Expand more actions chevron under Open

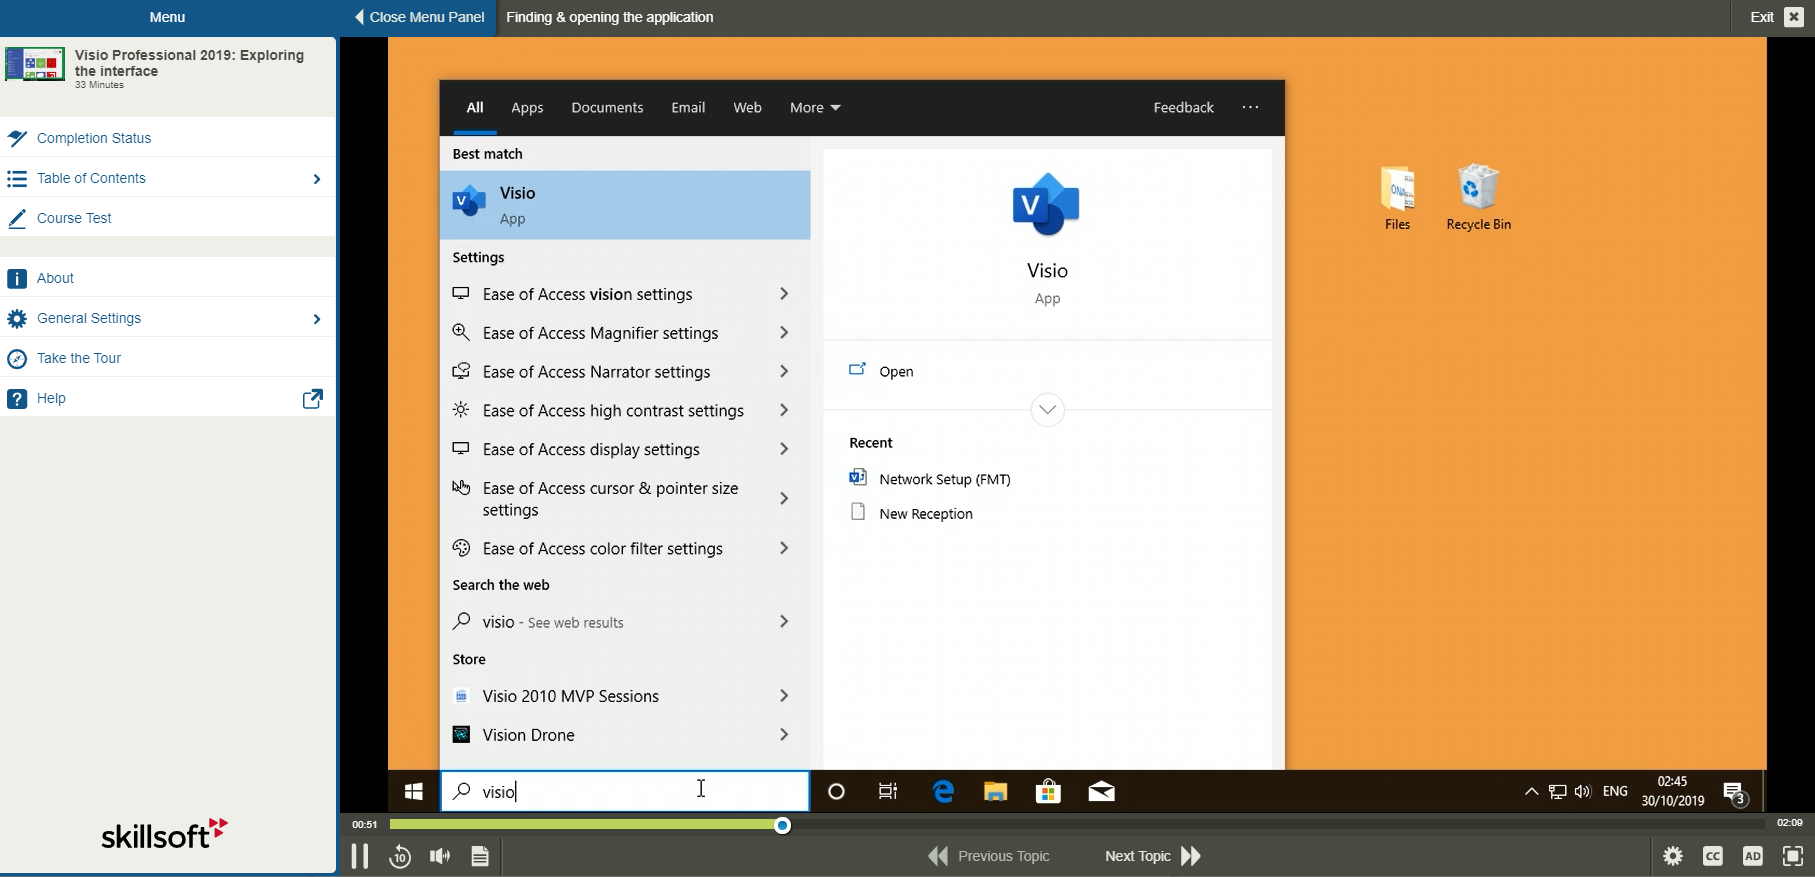[1047, 410]
